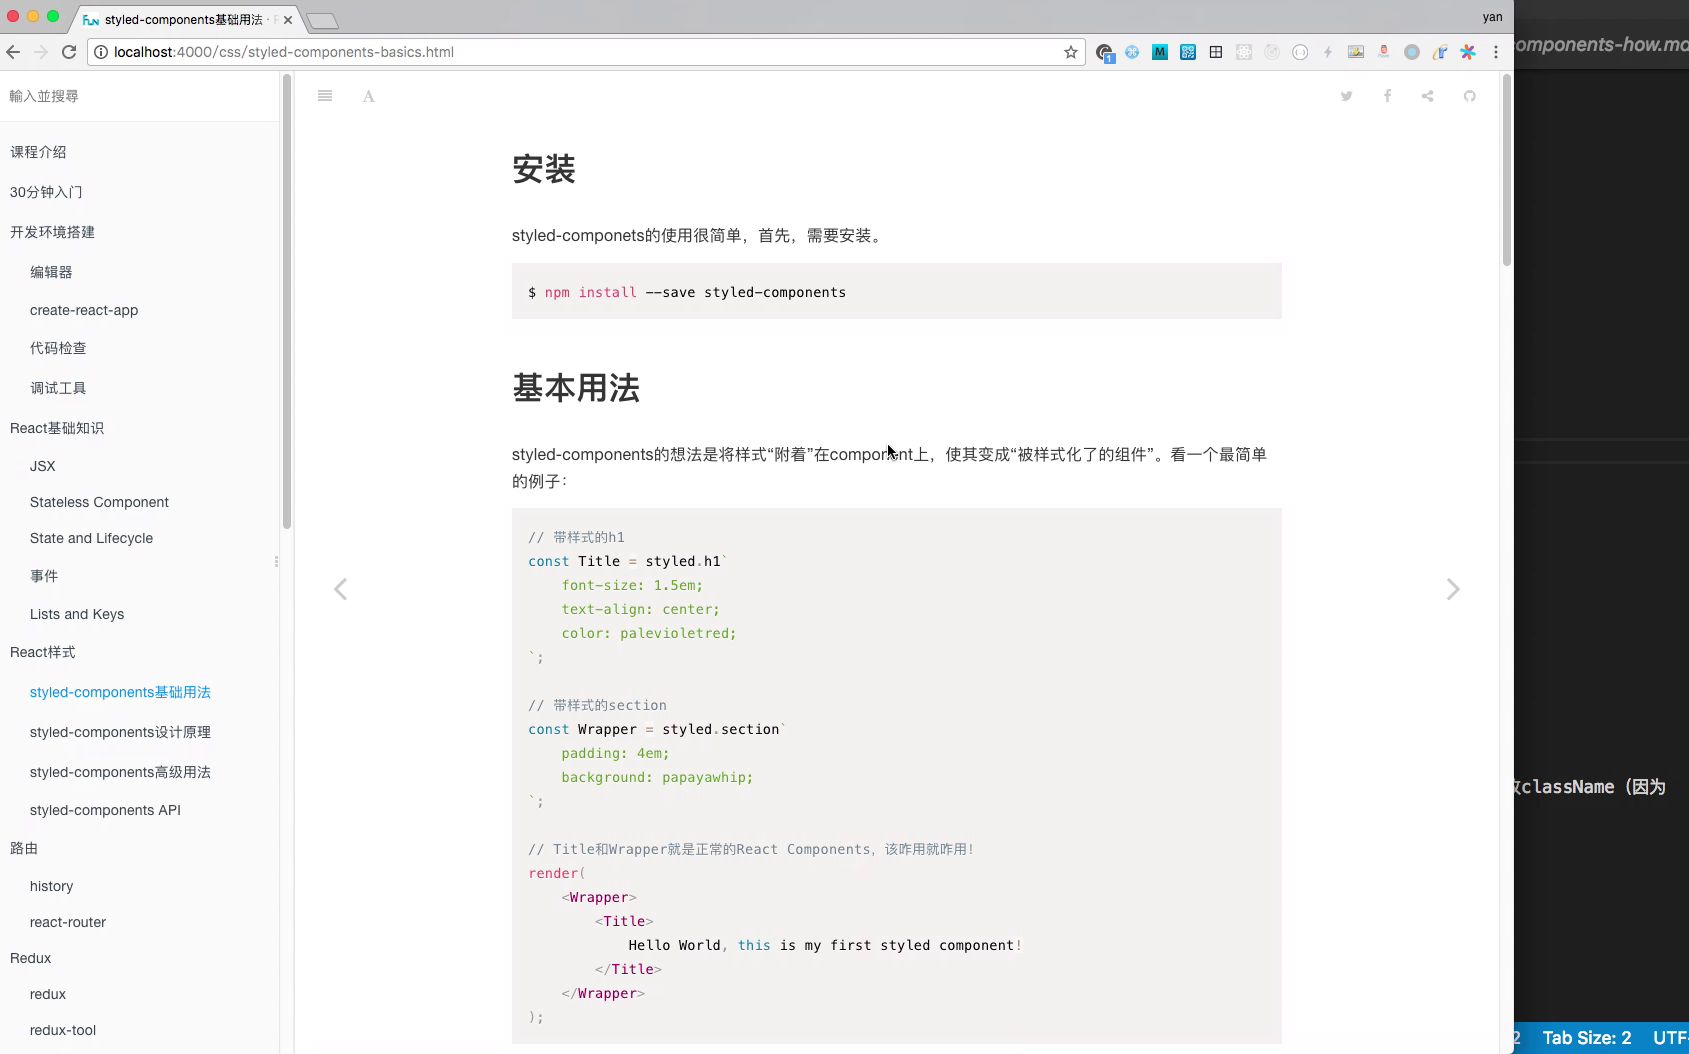Open the 代码检查 page
This screenshot has height=1054, width=1689.
pyautogui.click(x=58, y=348)
